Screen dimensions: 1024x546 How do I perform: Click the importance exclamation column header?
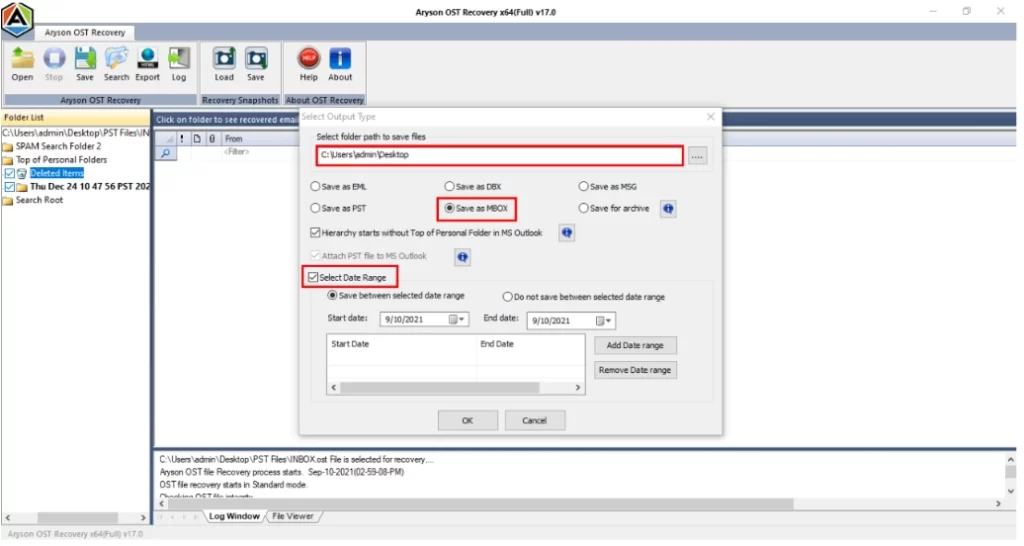[182, 138]
